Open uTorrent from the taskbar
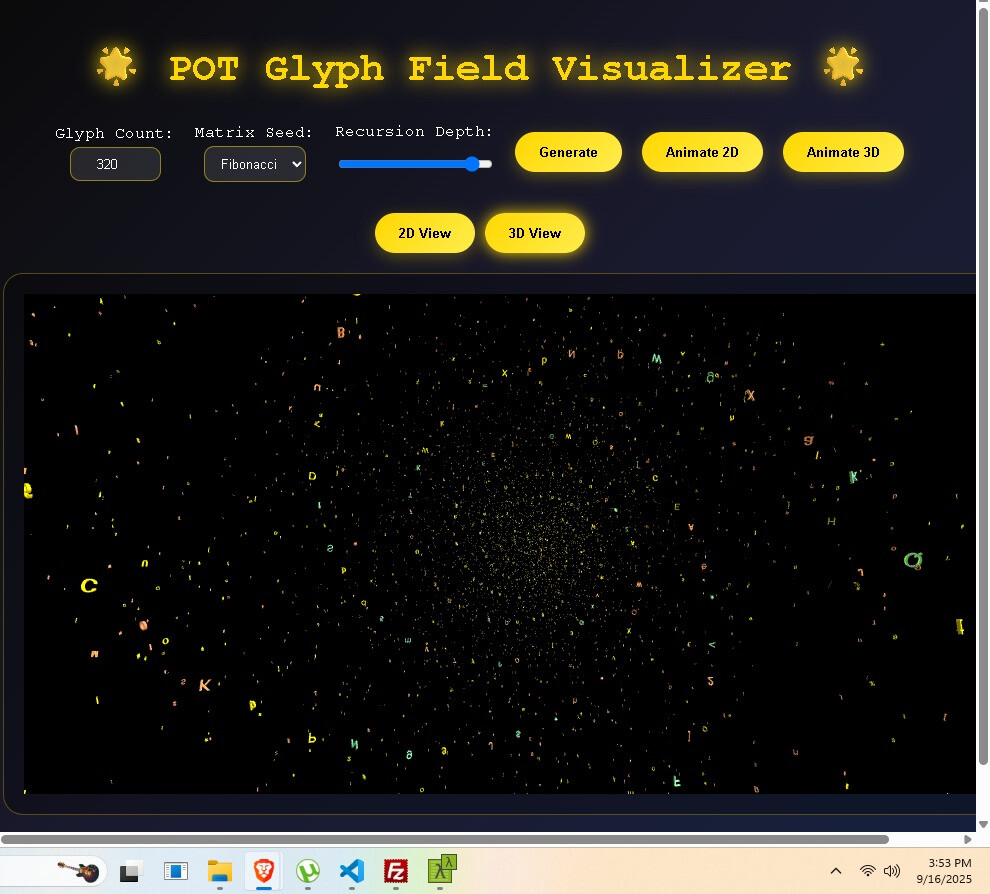Image resolution: width=990 pixels, height=894 pixels. (x=308, y=871)
